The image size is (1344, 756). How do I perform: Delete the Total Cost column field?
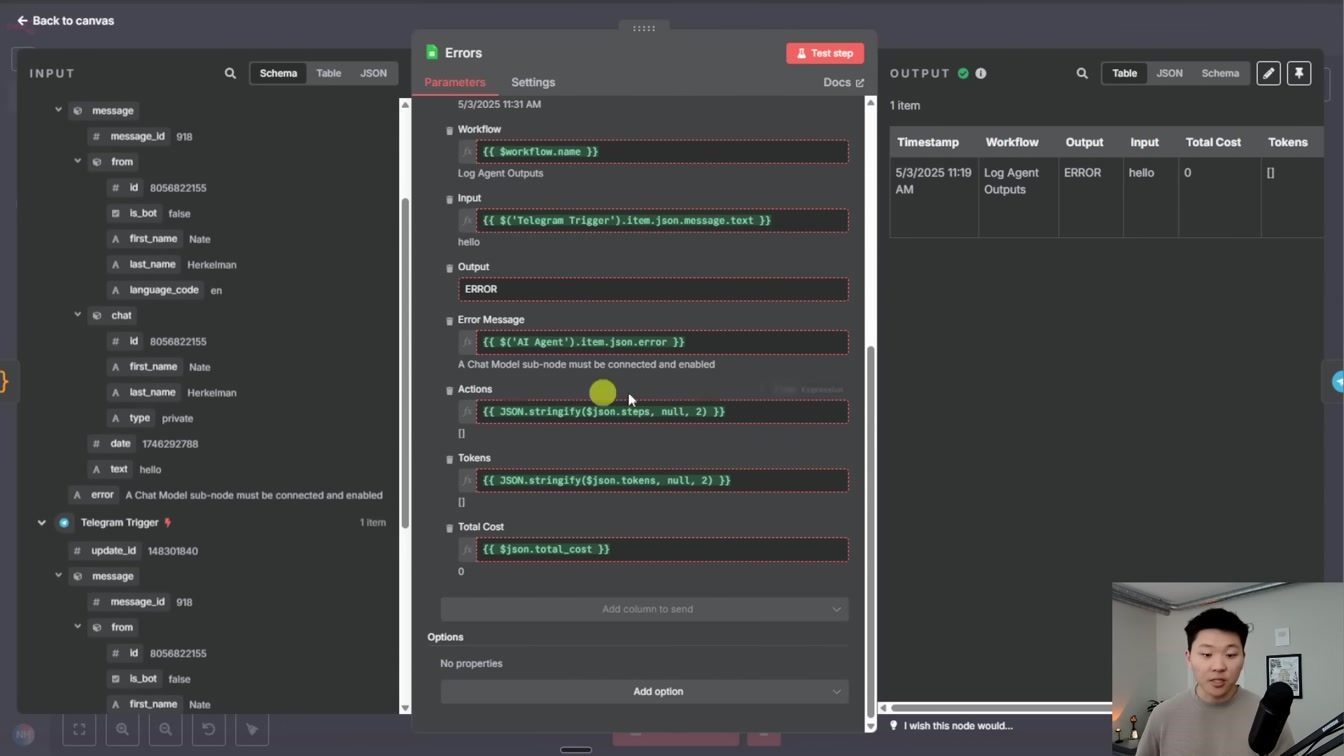449,528
